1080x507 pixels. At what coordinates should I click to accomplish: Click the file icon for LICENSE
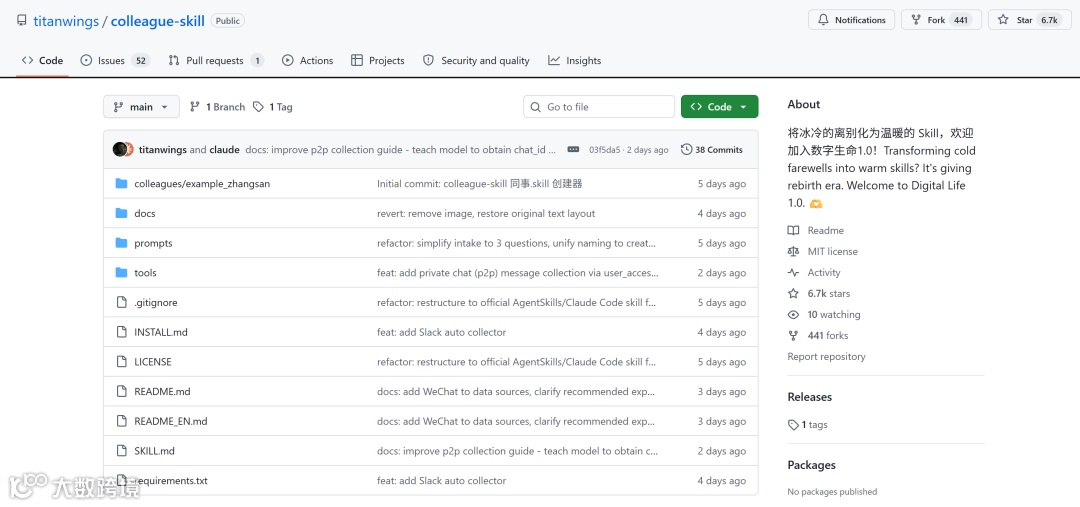[122, 361]
